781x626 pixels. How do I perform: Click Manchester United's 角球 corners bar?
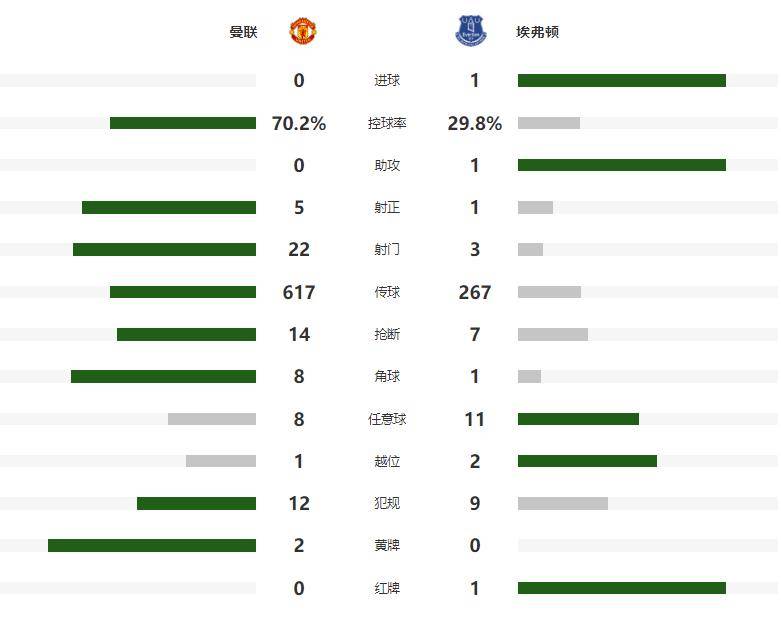click(x=163, y=376)
